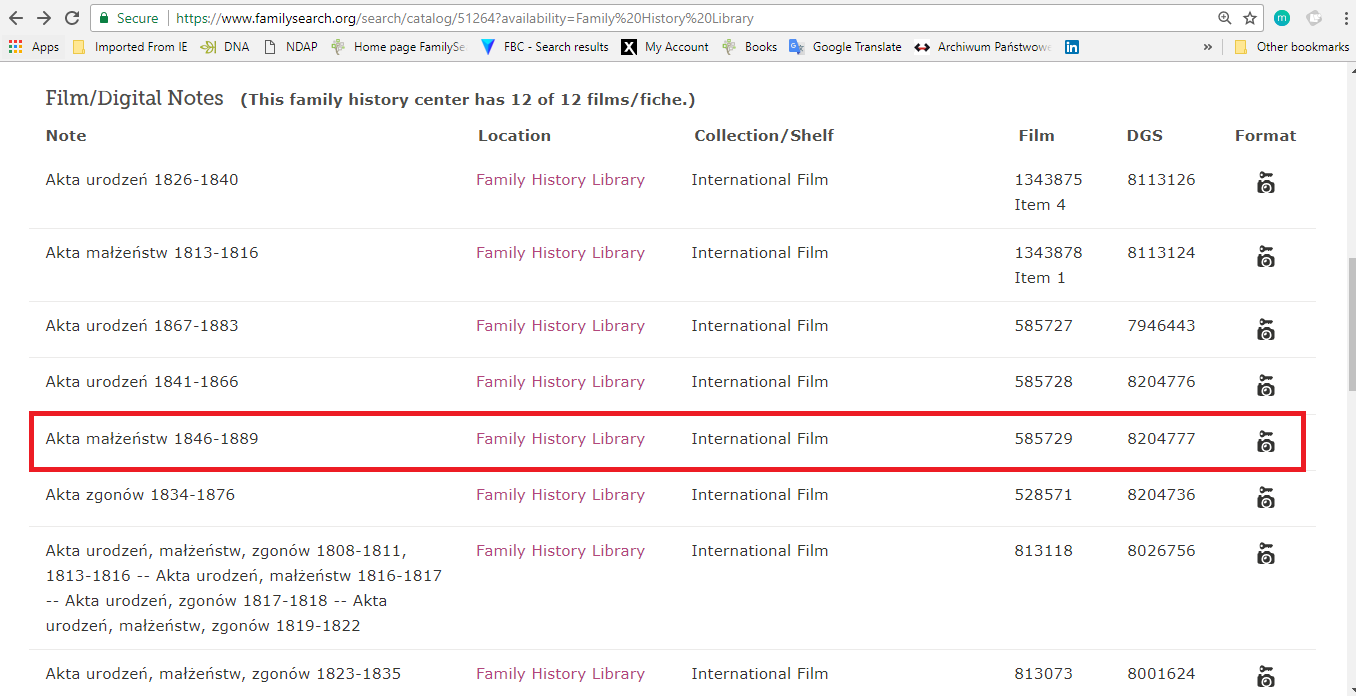
Task: Click camera icon for Akta urodzeń 1867-1883
Action: pyautogui.click(x=1265, y=329)
